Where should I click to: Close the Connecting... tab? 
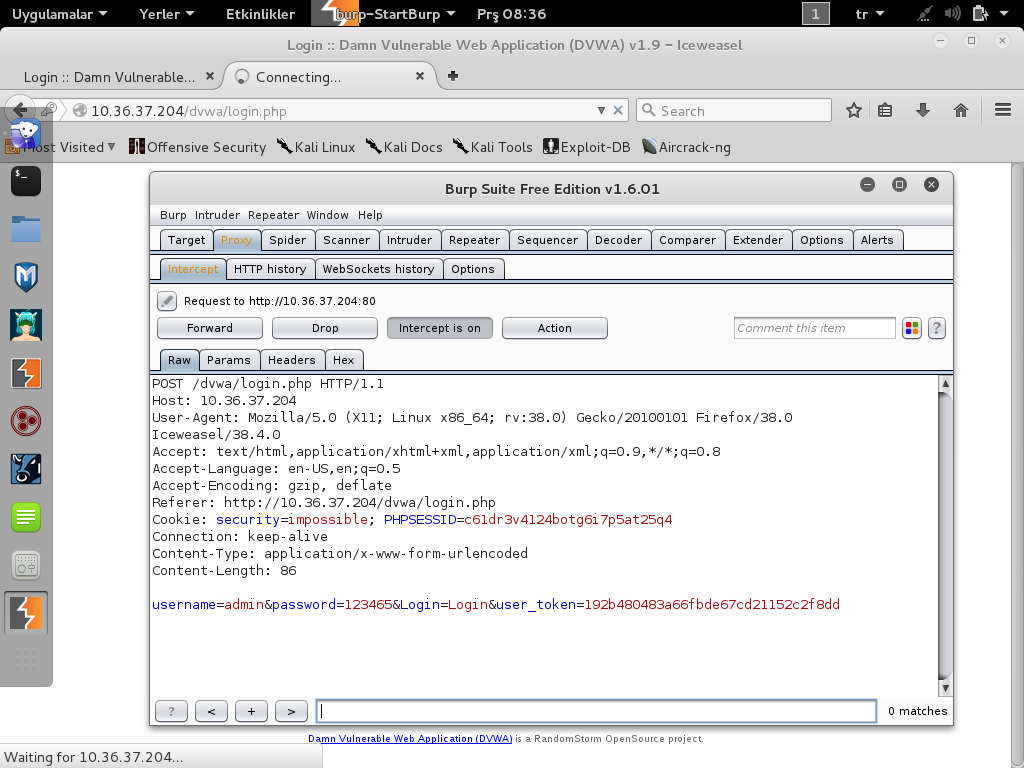(420, 76)
